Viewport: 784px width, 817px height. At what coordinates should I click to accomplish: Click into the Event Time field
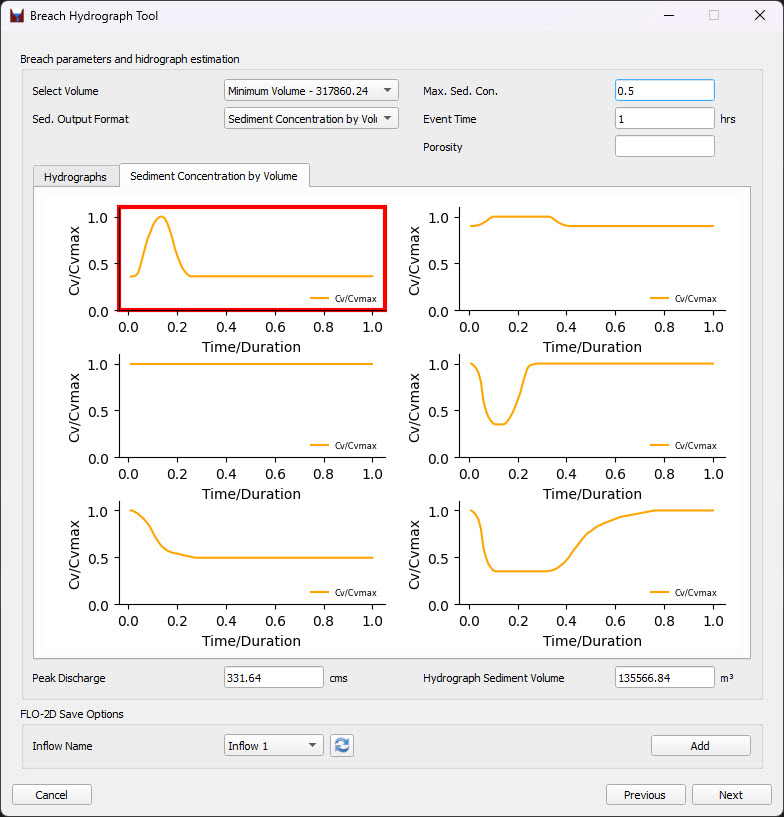(x=664, y=119)
